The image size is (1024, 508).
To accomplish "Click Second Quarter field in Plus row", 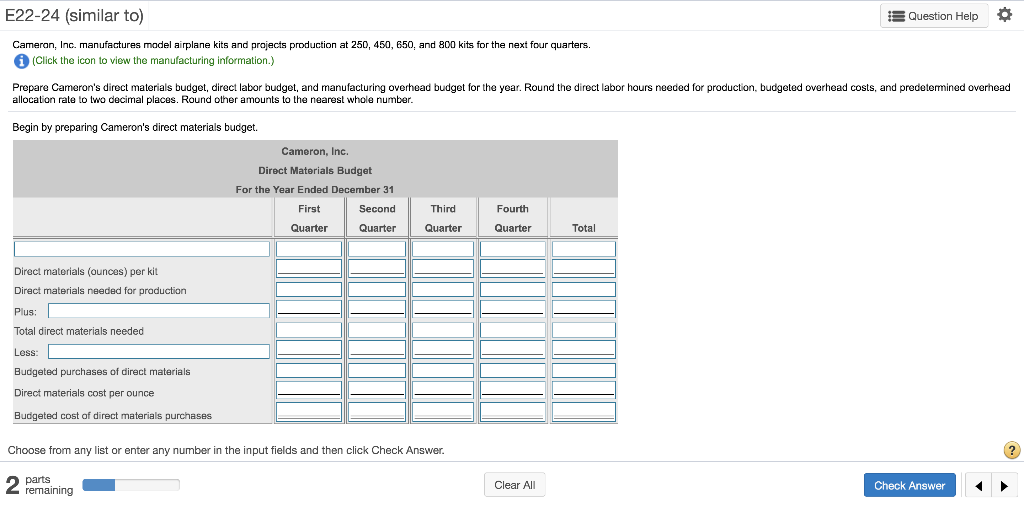I will pyautogui.click(x=377, y=309).
